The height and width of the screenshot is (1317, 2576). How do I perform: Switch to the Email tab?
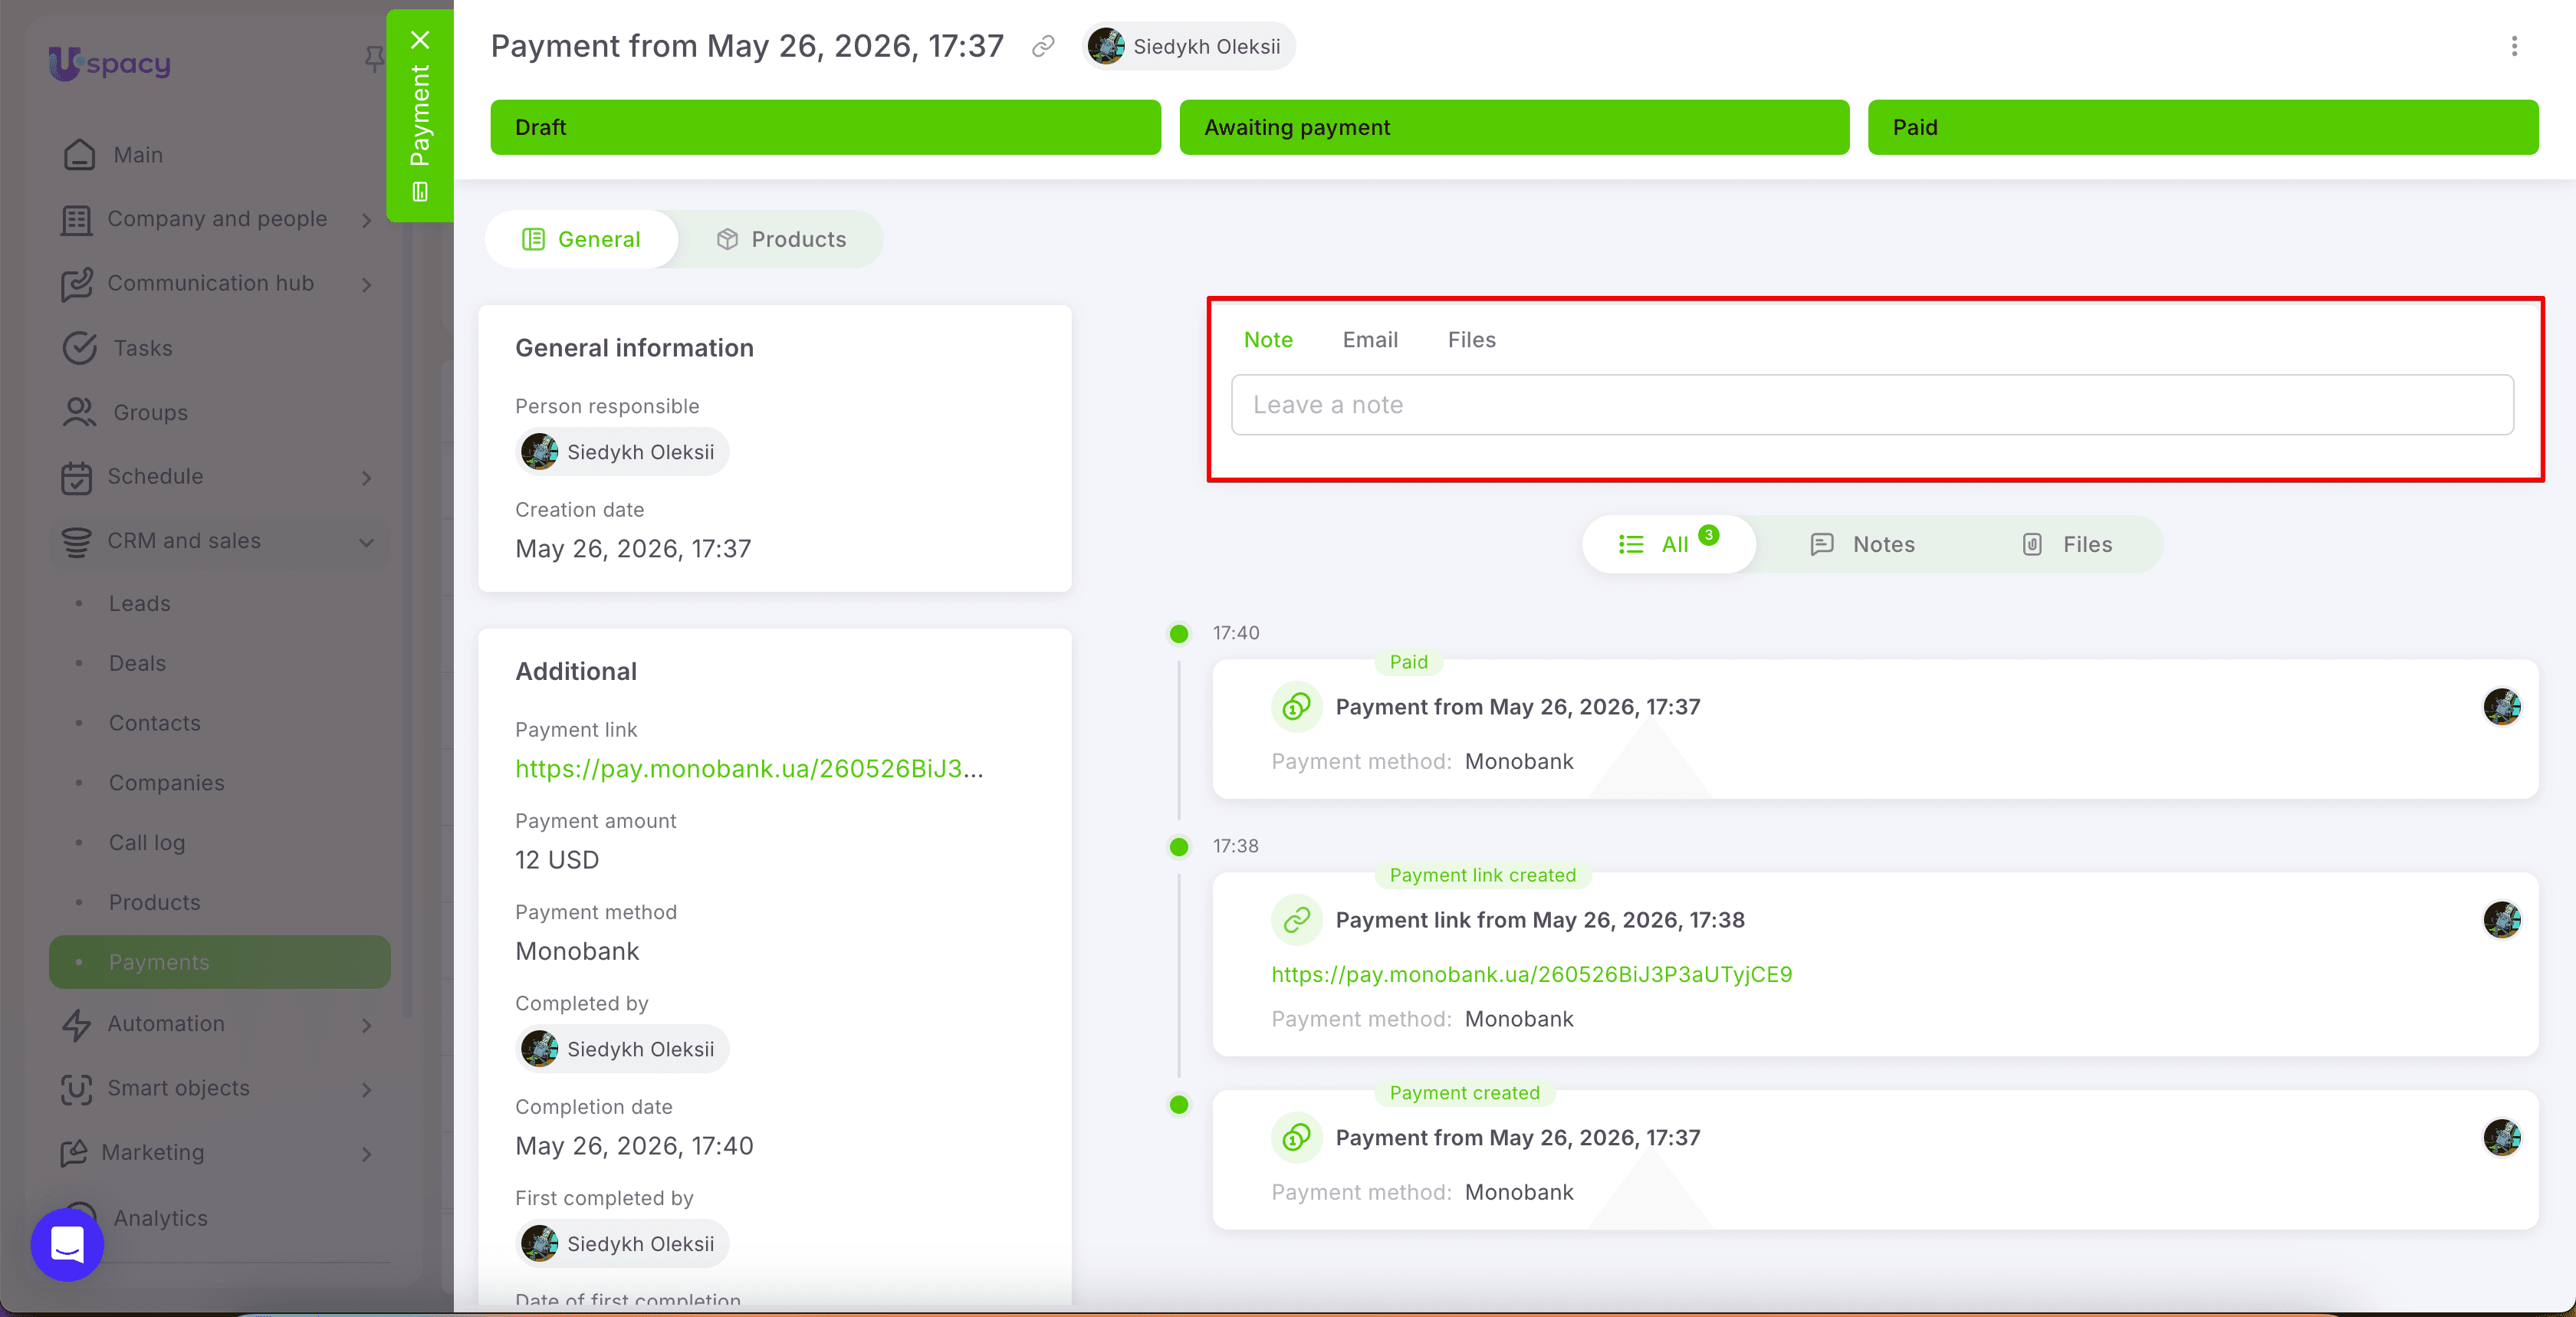click(x=1370, y=340)
